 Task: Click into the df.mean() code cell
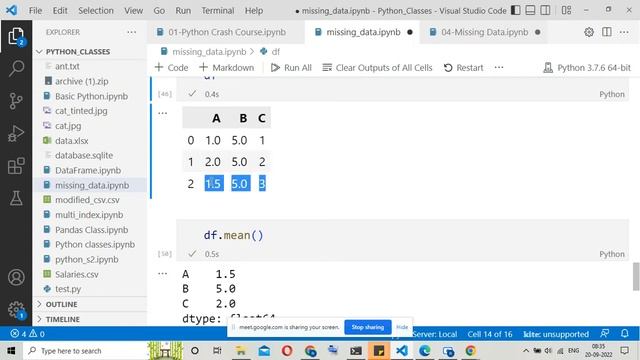[x=402, y=236]
